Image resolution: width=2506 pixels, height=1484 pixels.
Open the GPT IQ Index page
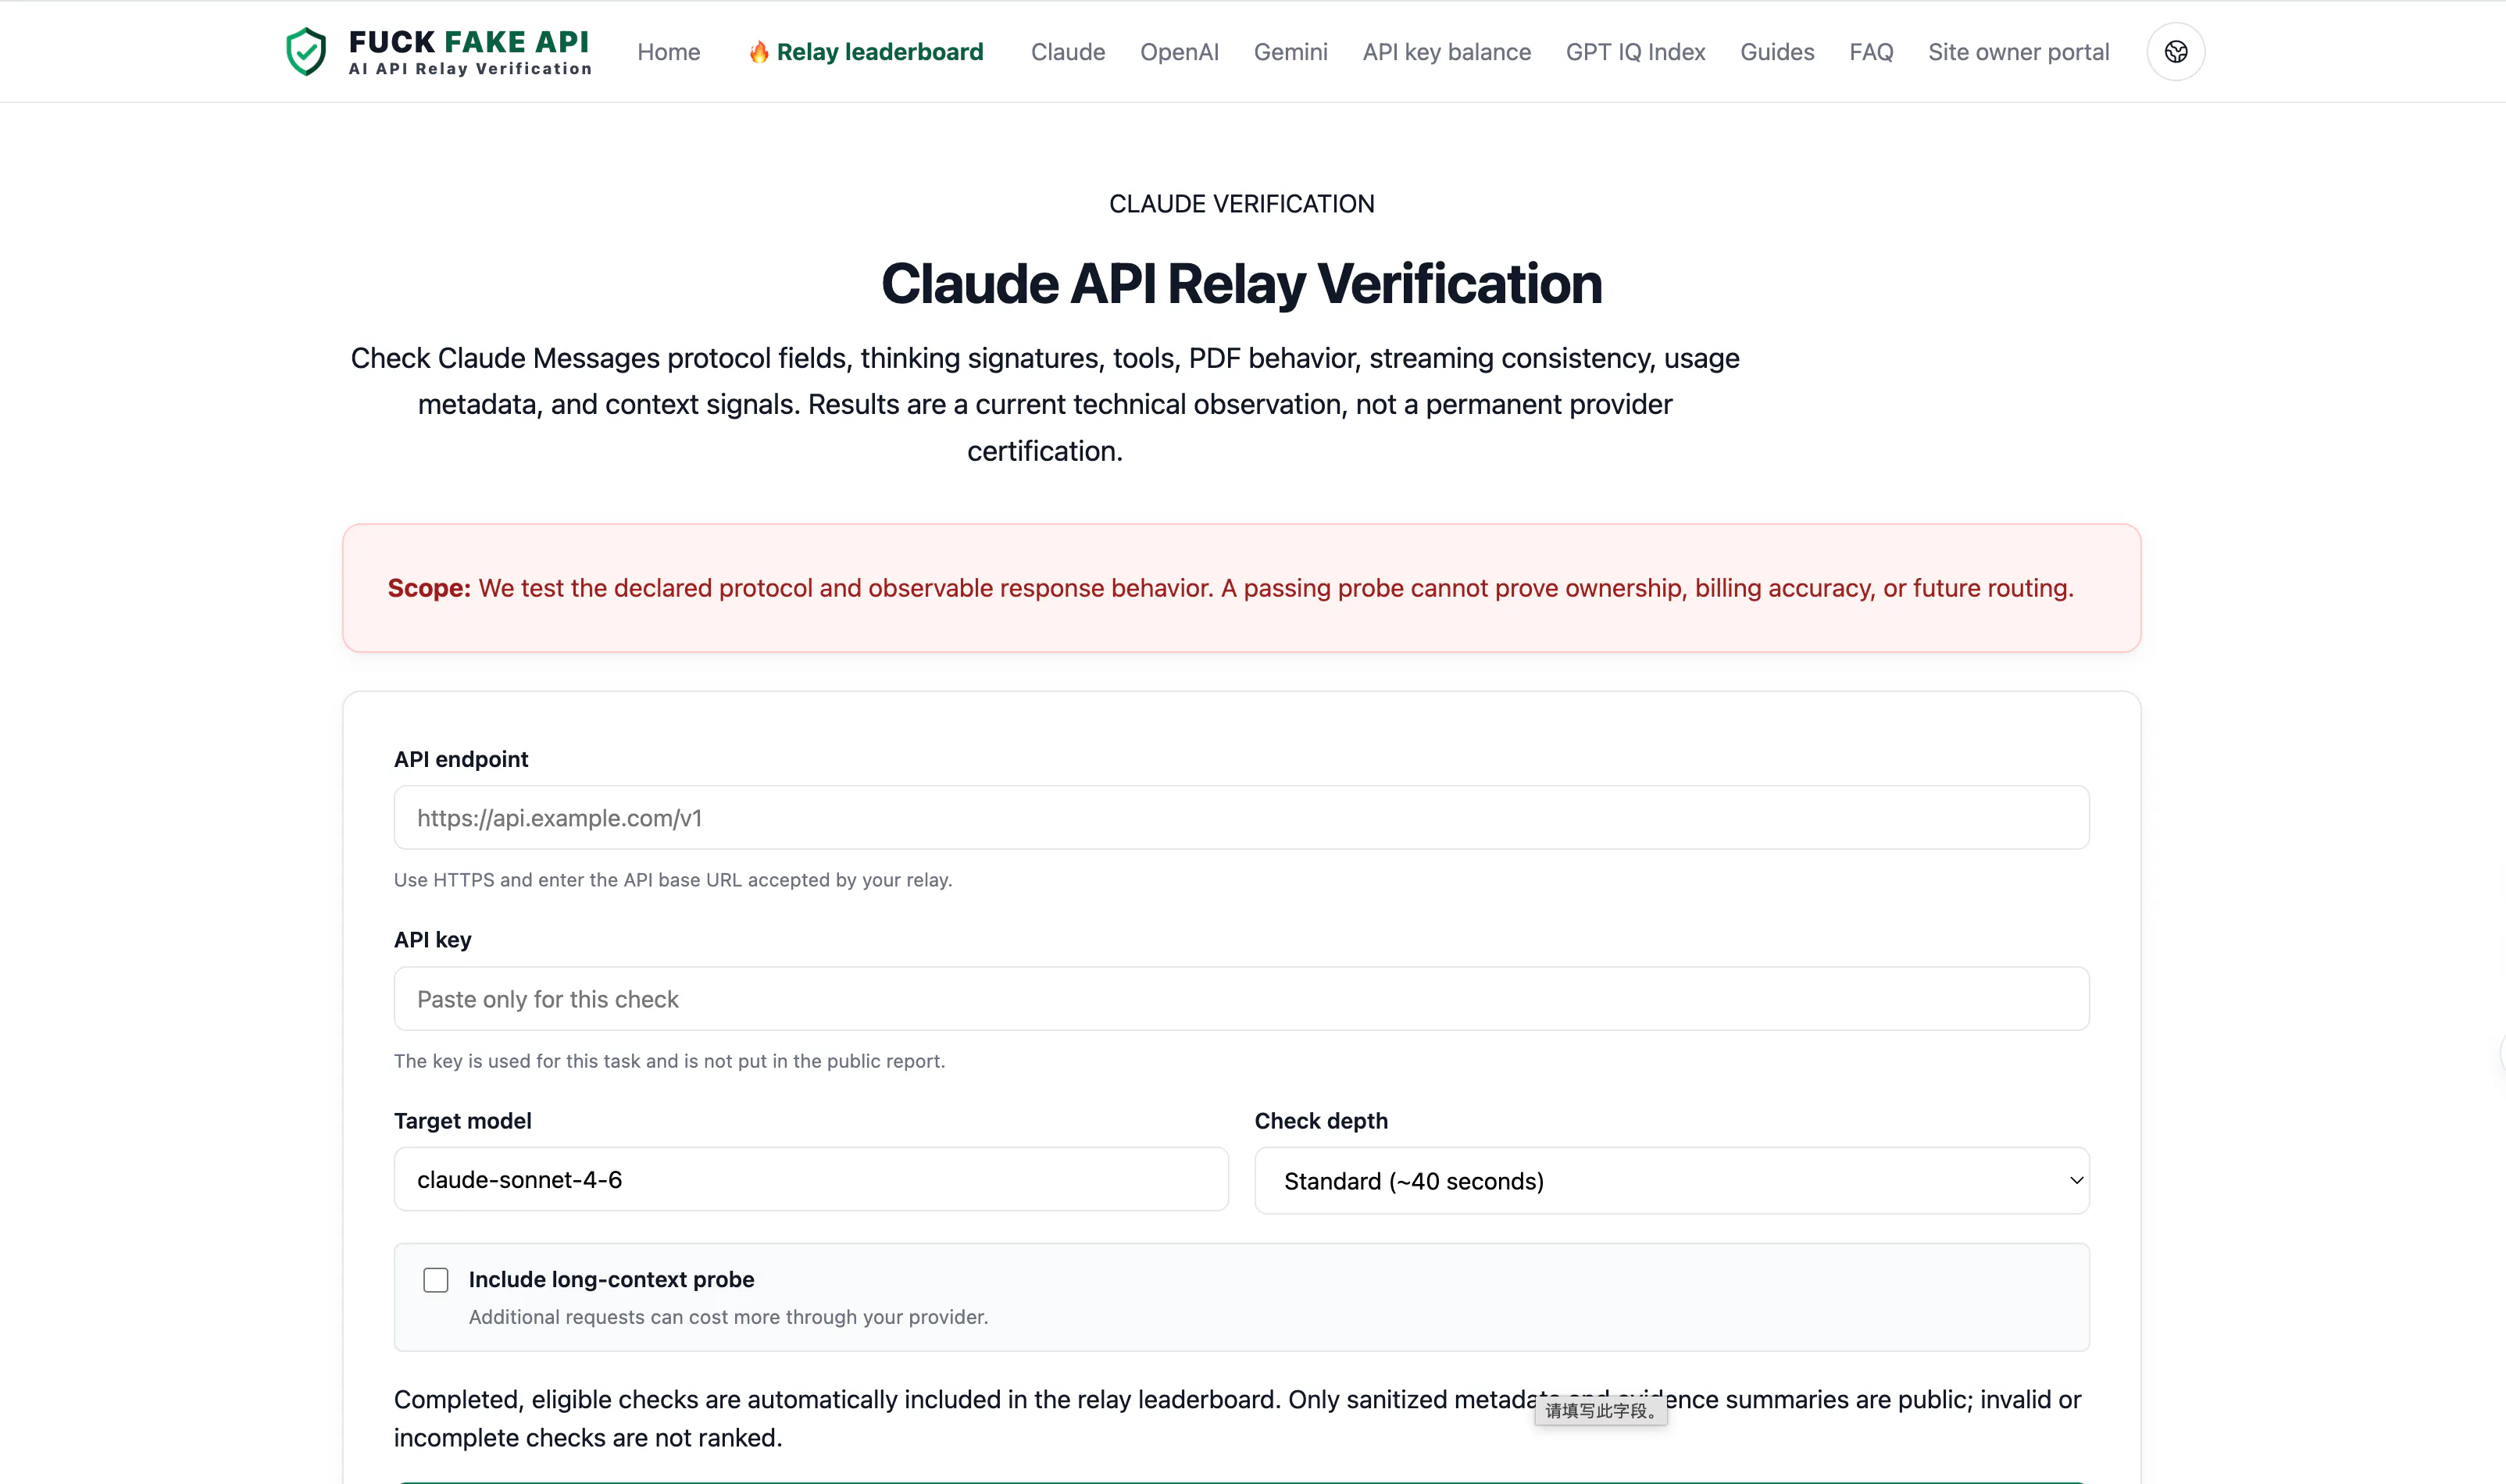(1635, 52)
